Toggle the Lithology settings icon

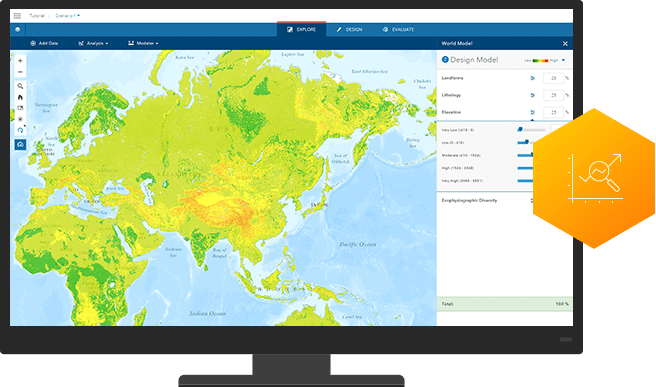533,95
